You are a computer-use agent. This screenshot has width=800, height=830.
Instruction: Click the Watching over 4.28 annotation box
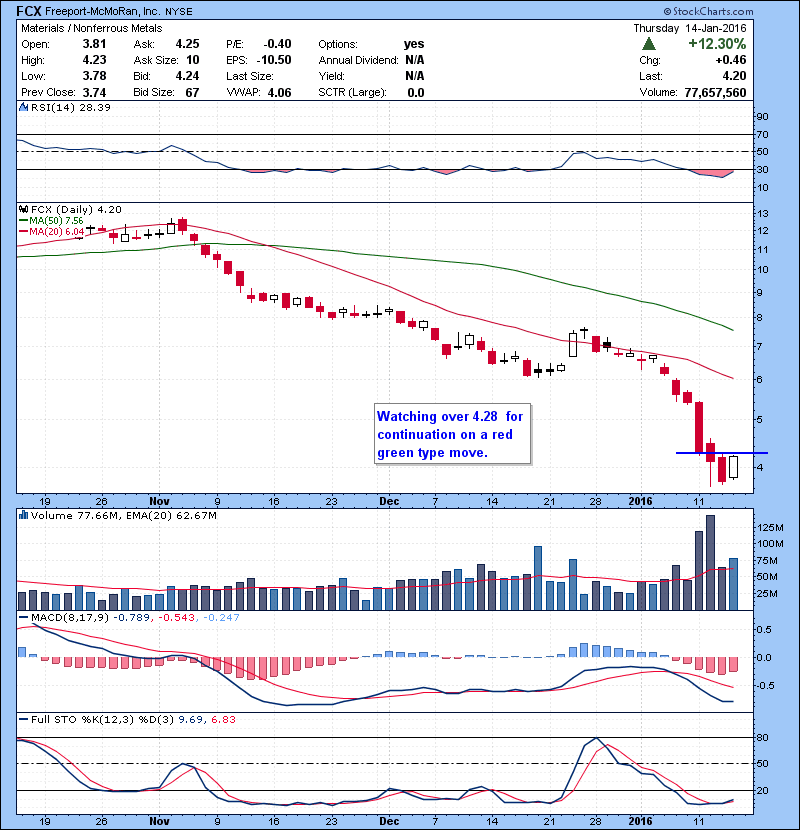(x=452, y=434)
